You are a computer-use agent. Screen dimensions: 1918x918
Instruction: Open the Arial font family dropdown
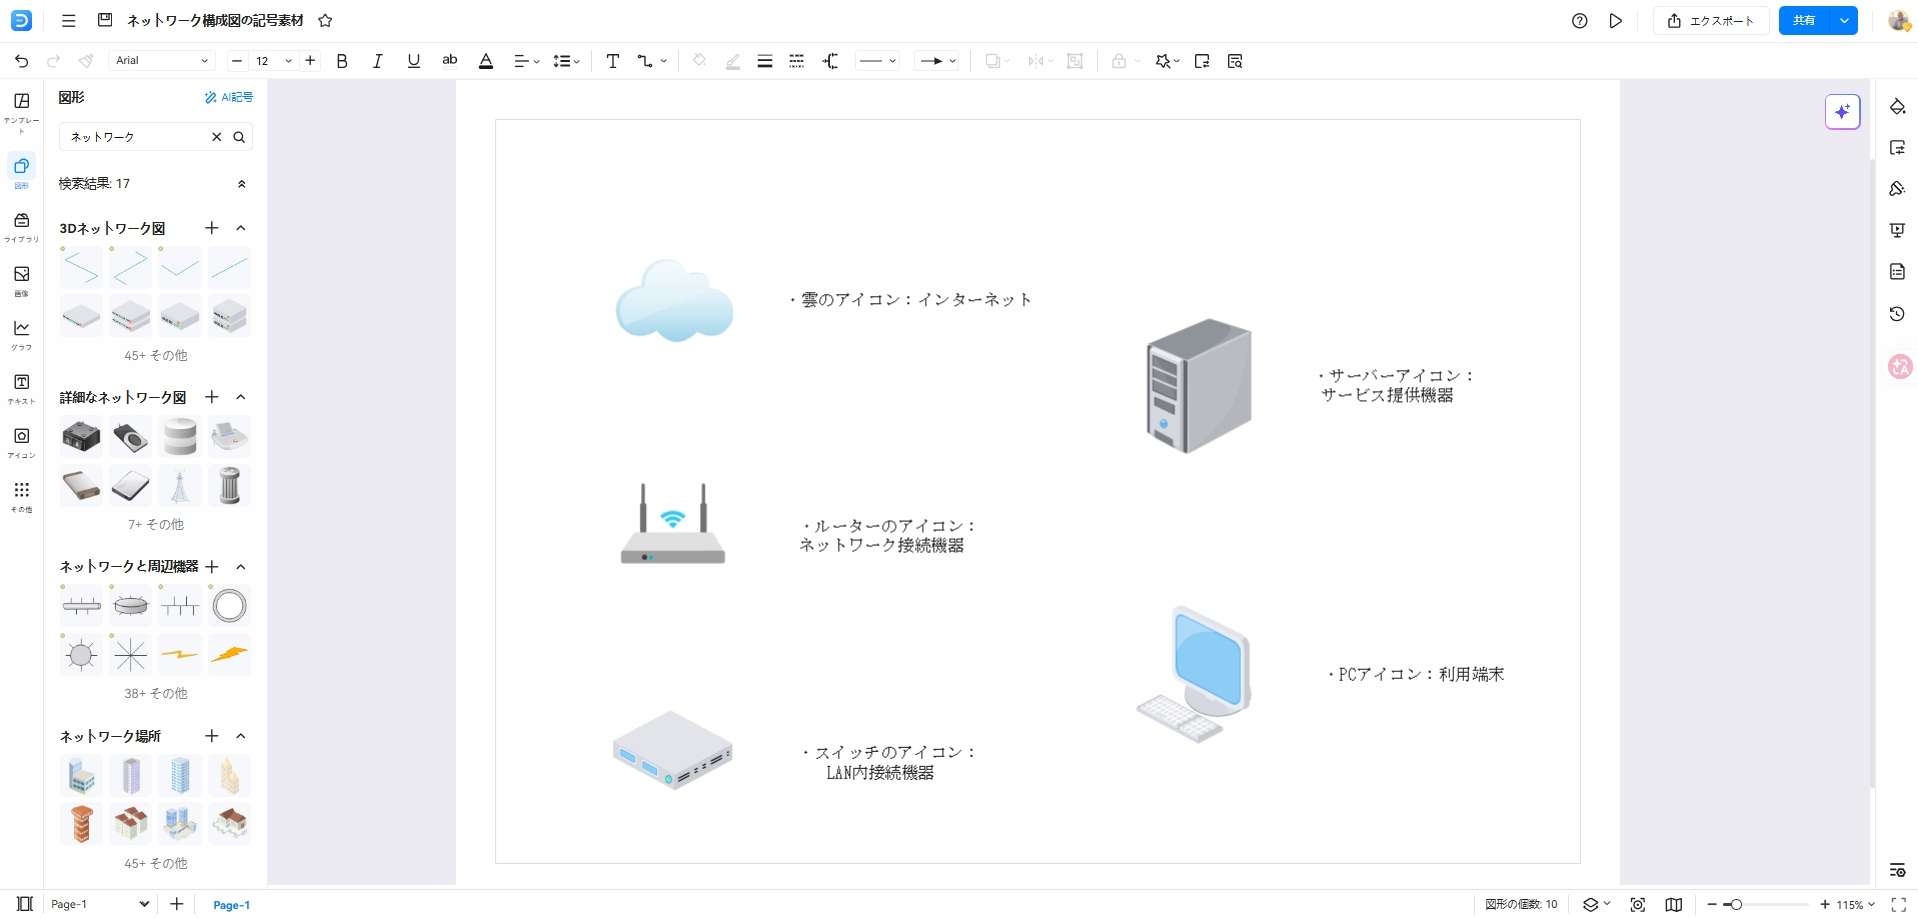pyautogui.click(x=161, y=60)
